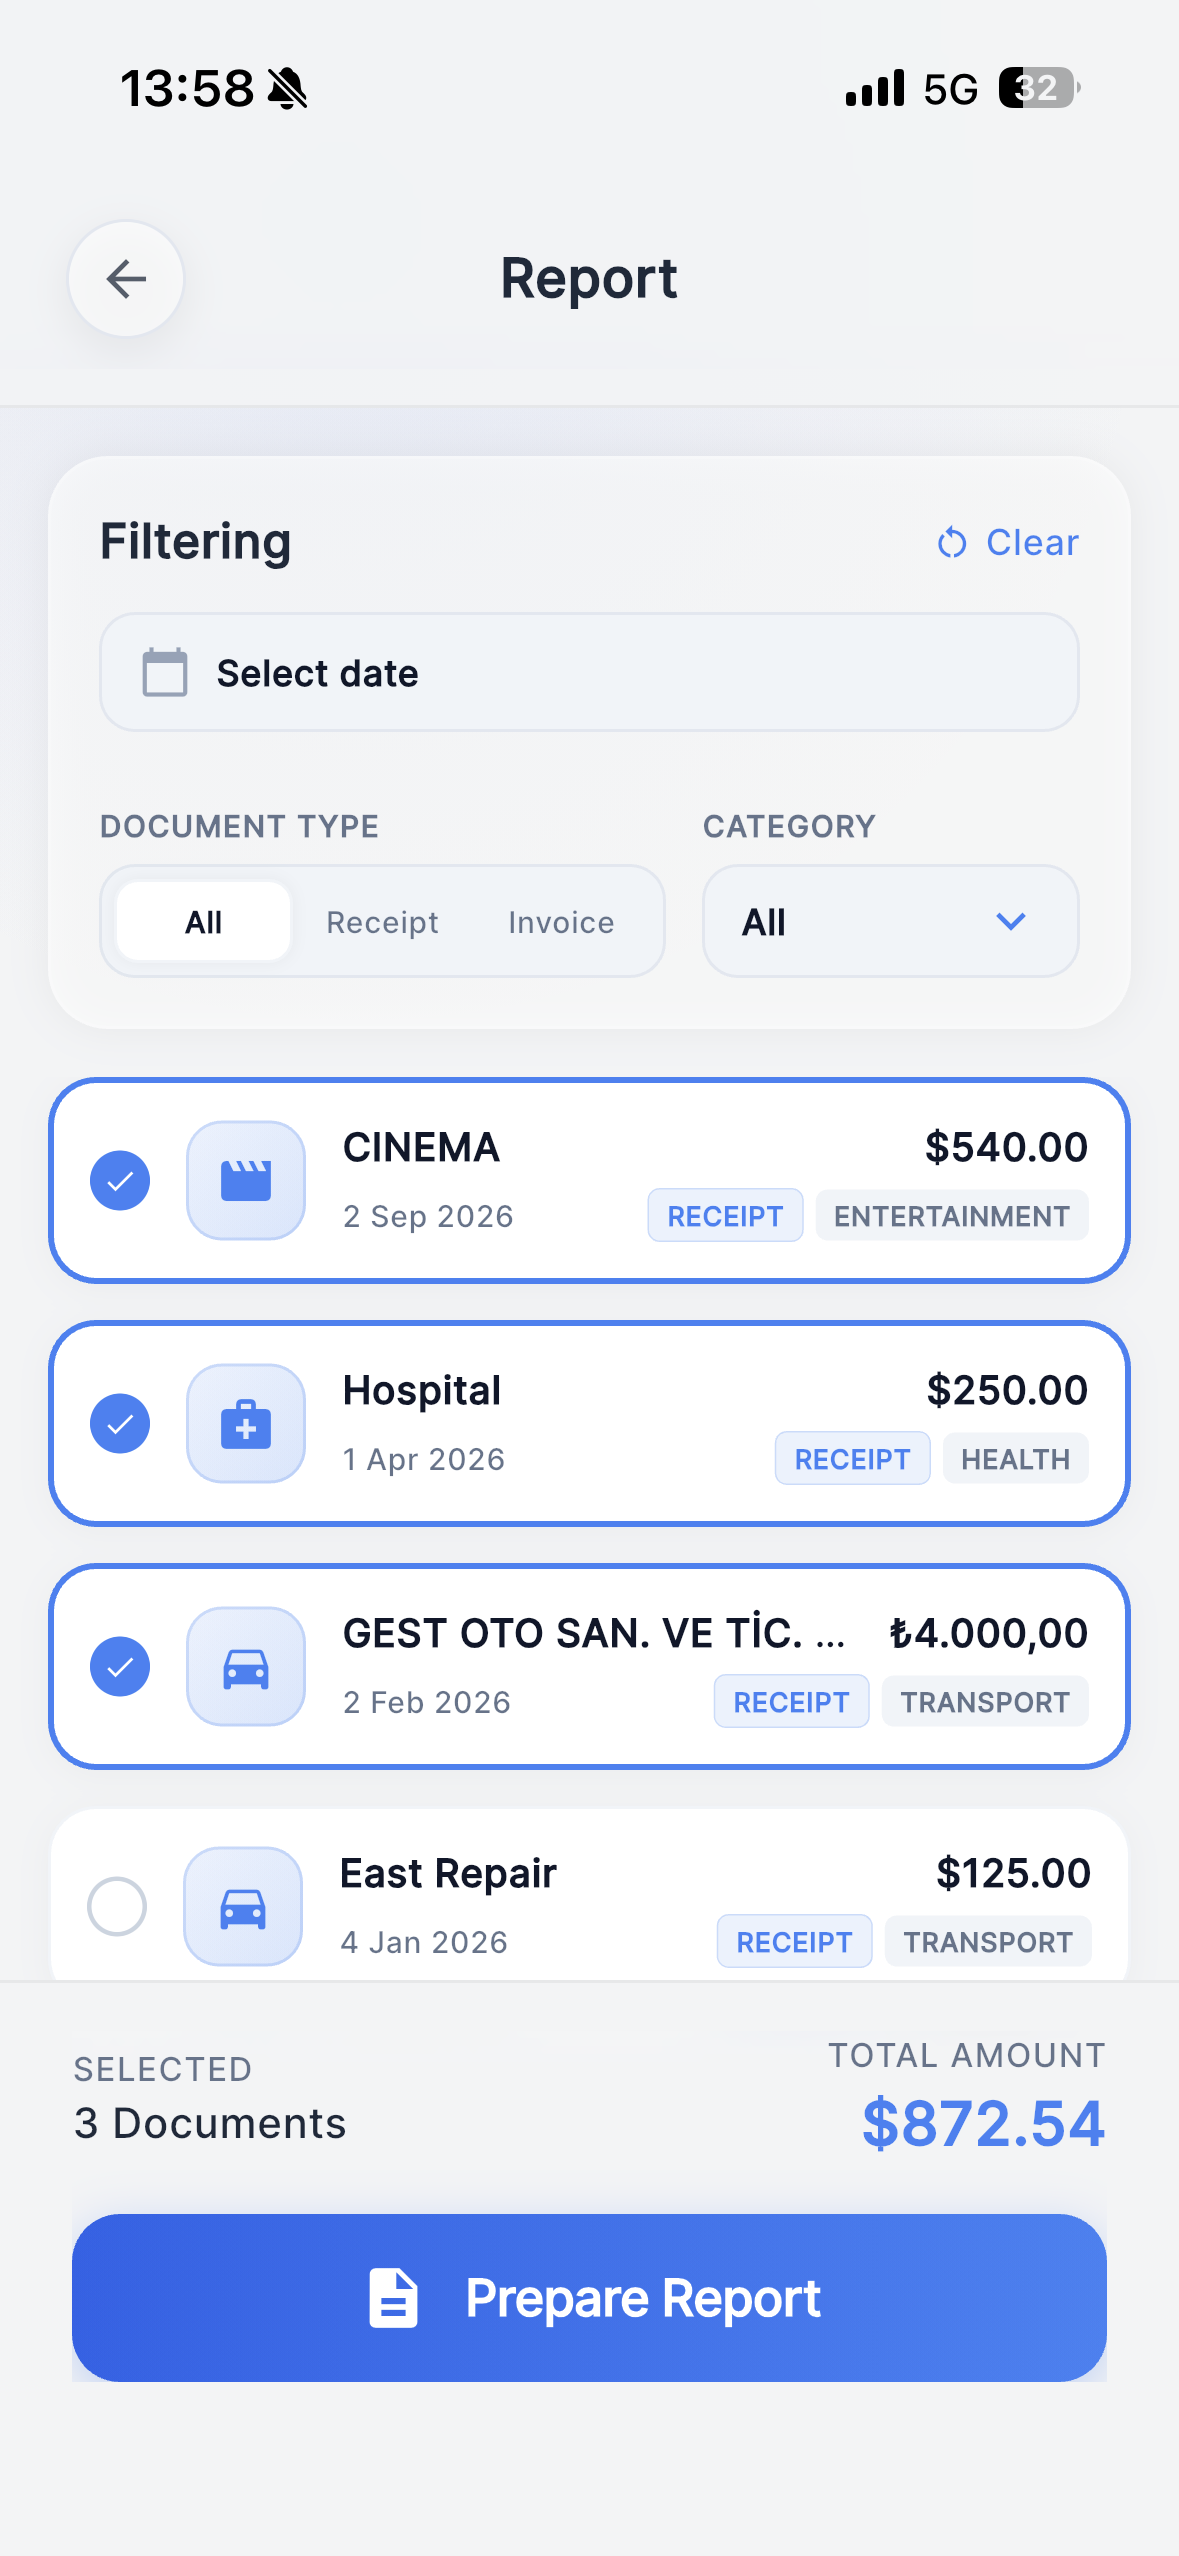Tap the calendar icon in date field
Screen dimensions: 1179x2556
(x=165, y=672)
